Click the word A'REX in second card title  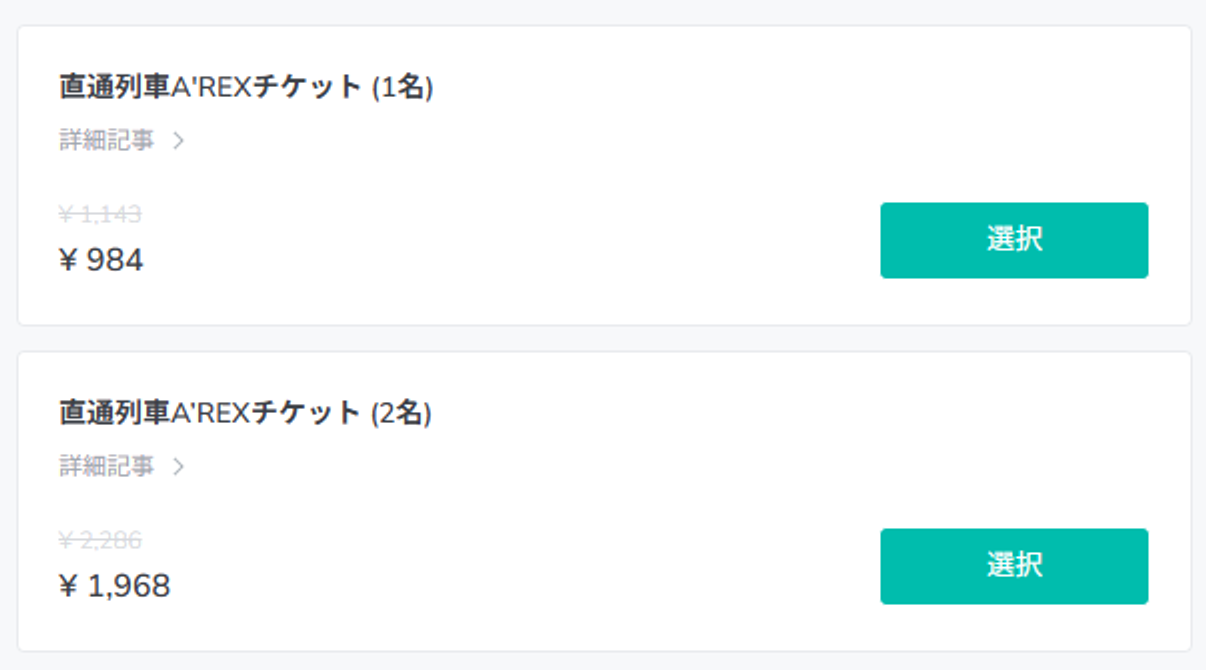click(212, 413)
